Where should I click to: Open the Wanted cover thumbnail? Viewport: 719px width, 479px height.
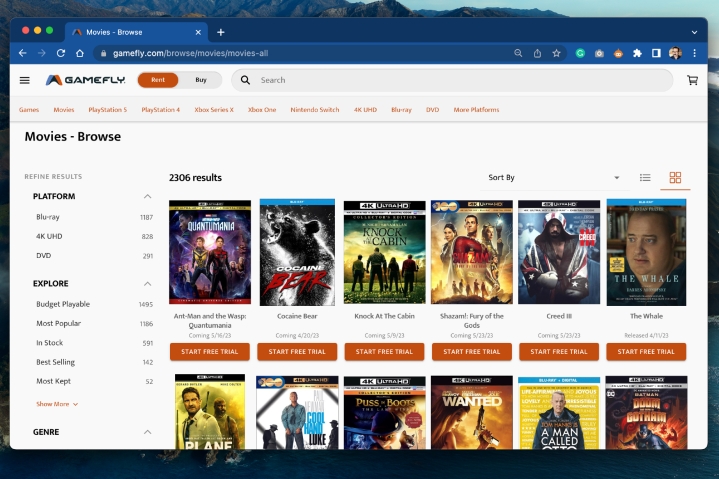click(x=472, y=413)
